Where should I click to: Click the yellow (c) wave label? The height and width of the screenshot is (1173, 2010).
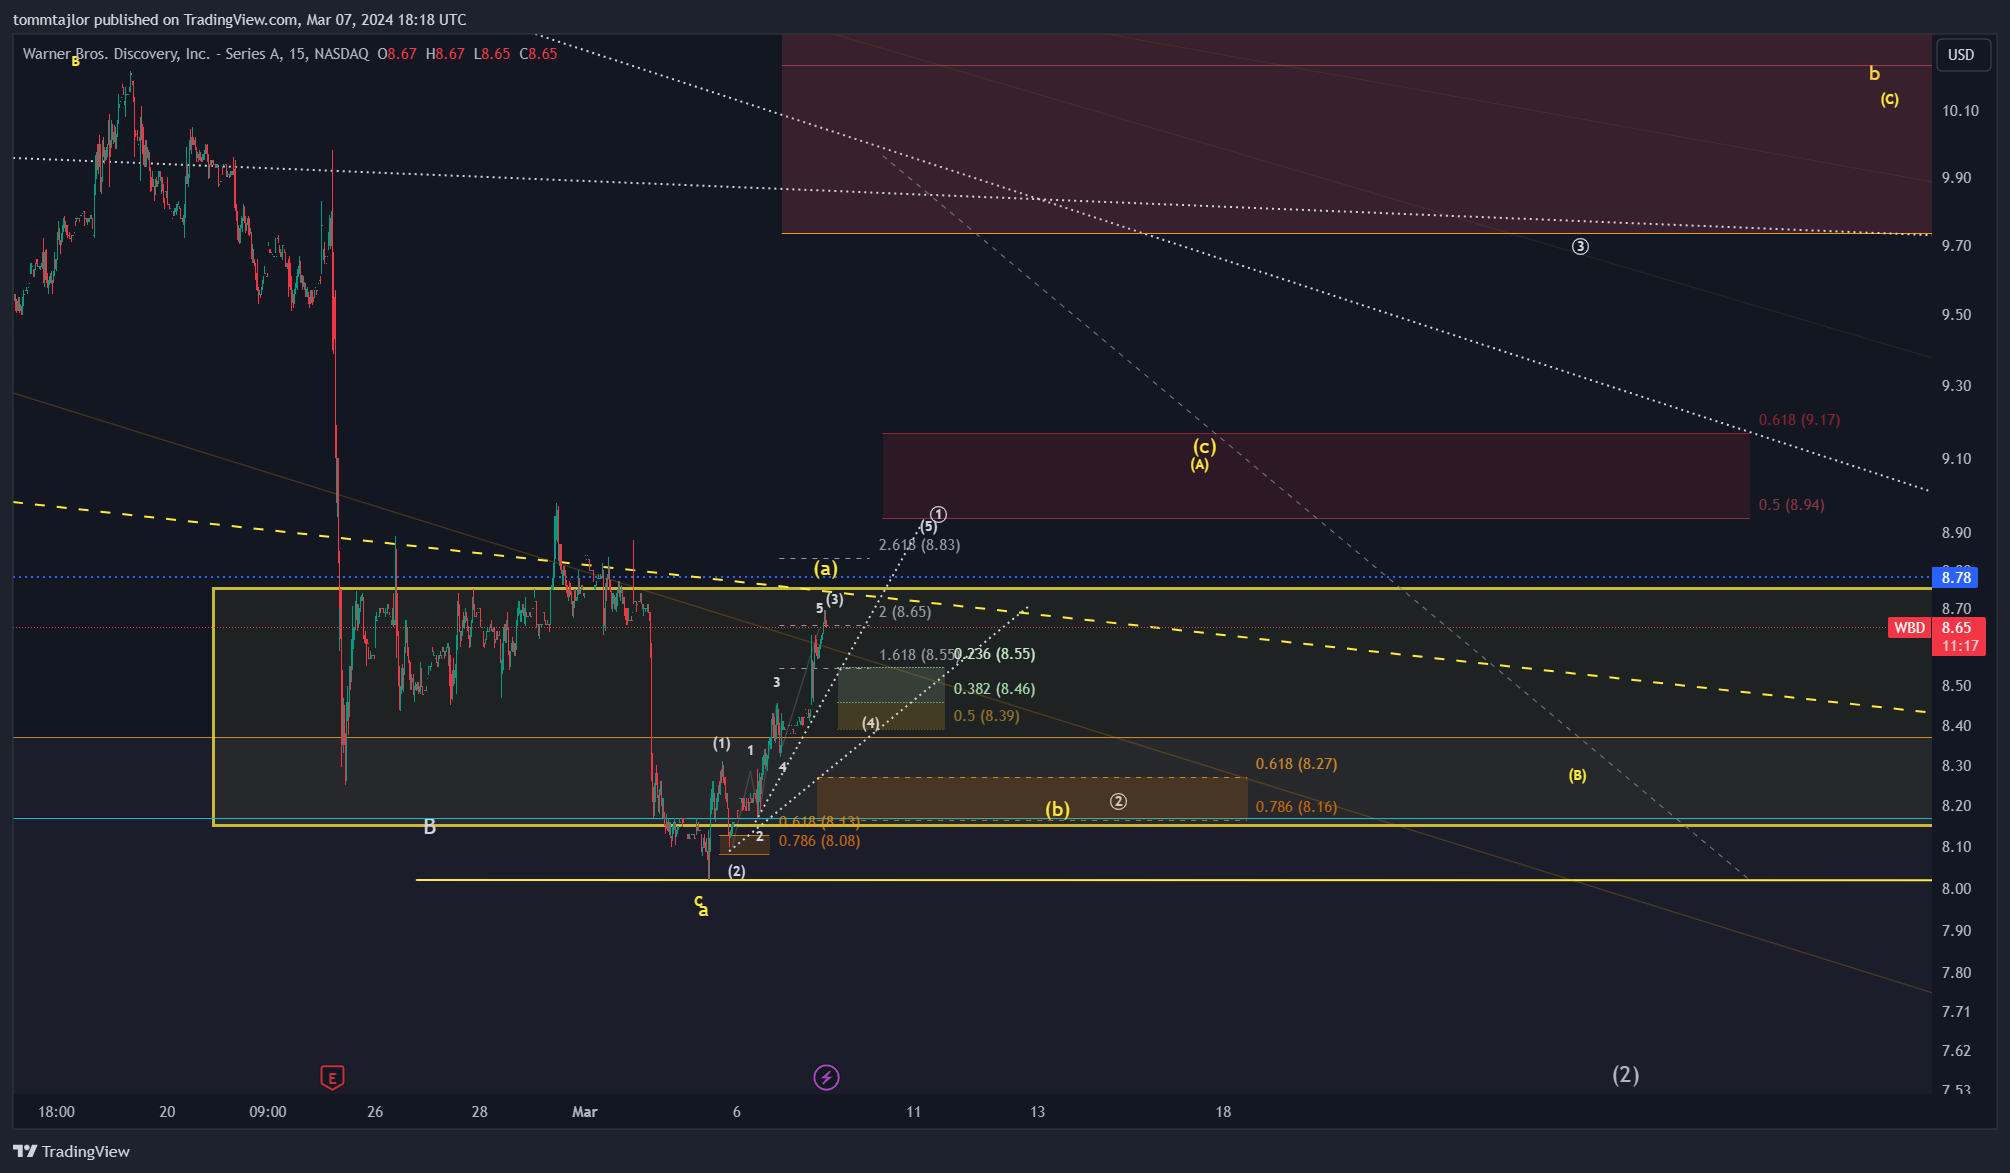(x=1204, y=446)
